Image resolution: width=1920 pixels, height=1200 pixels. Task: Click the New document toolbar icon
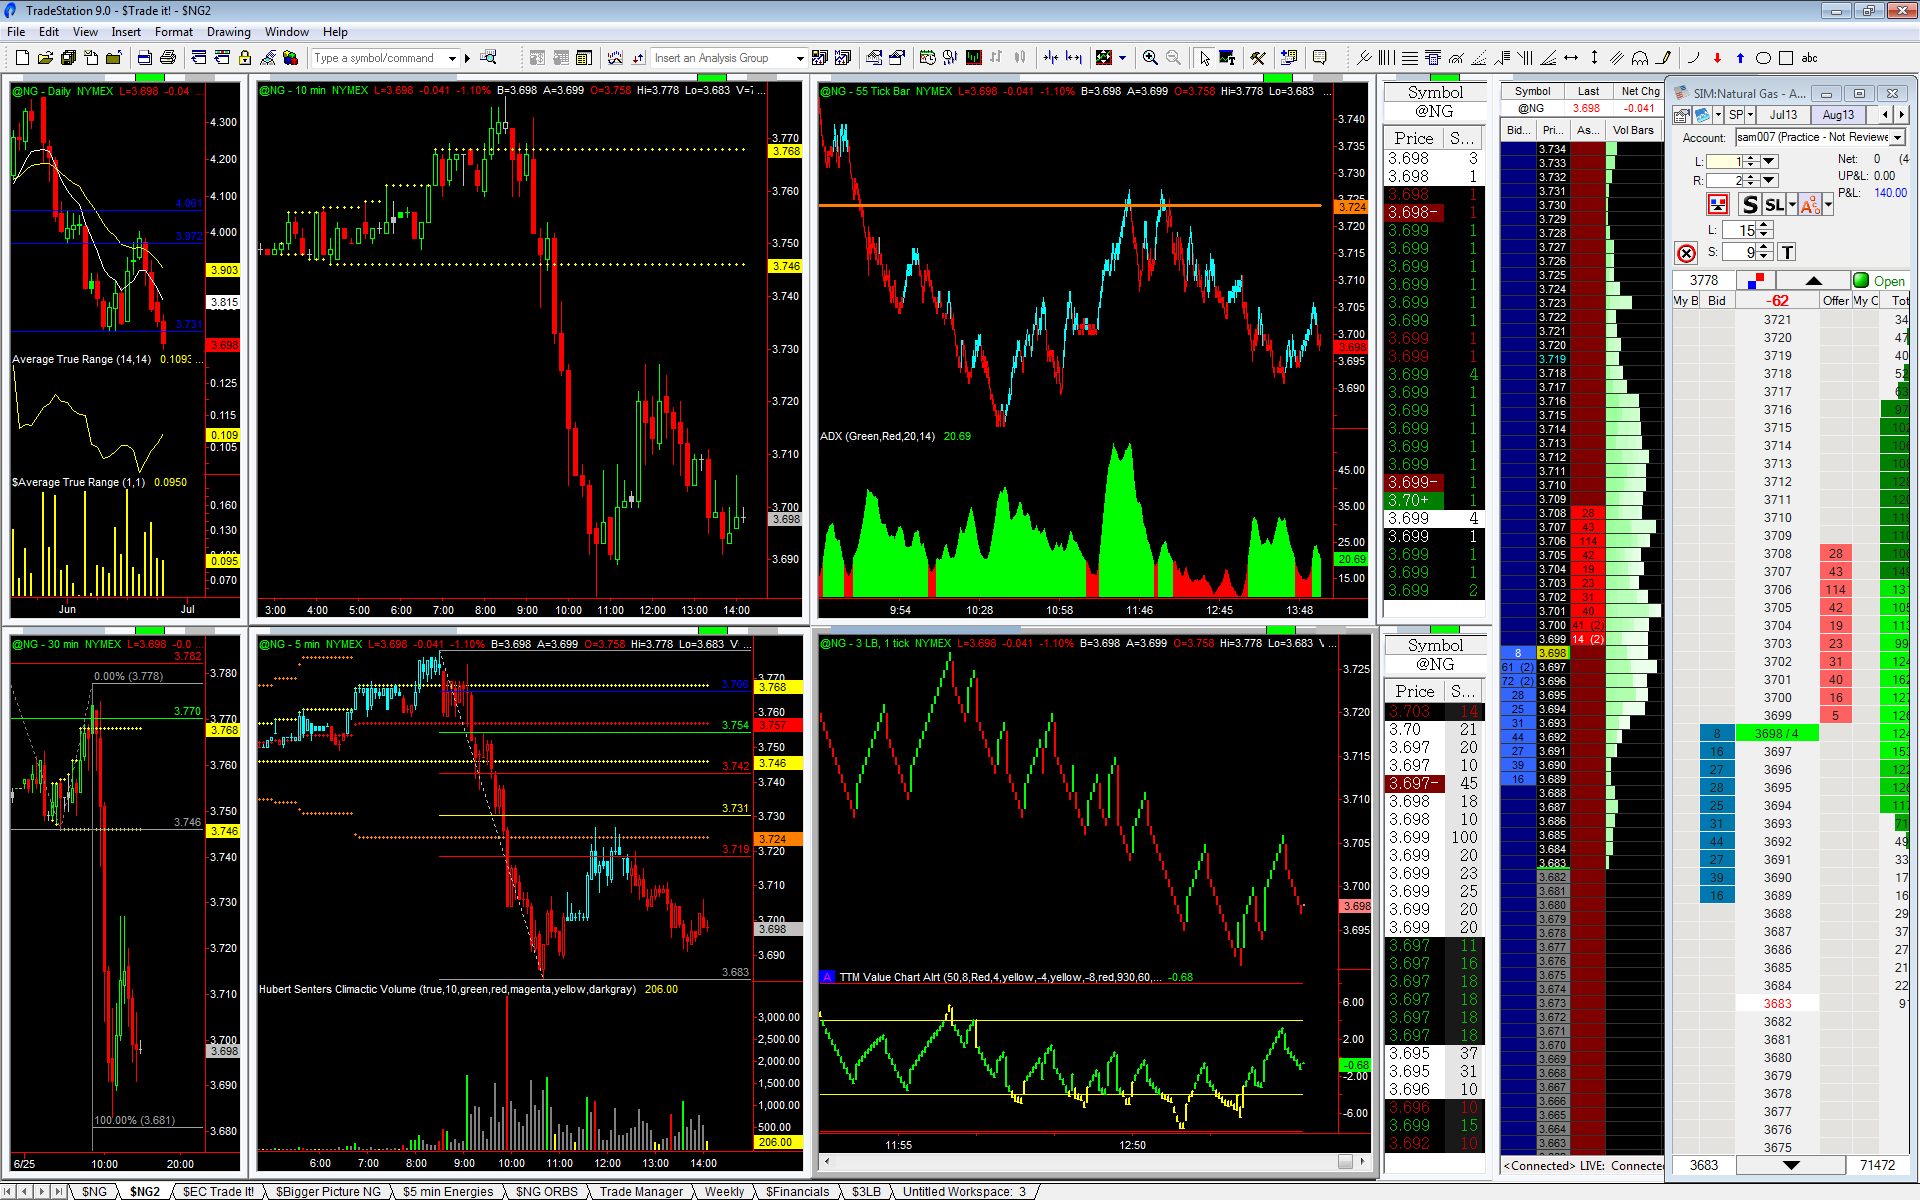tap(21, 58)
